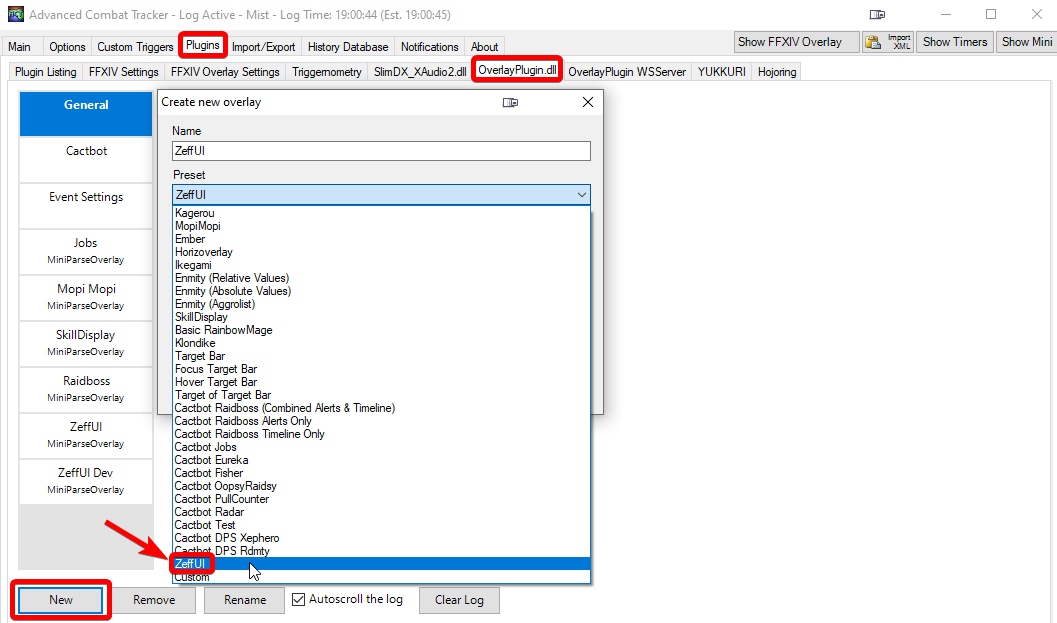1057x623 pixels.
Task: Switch to the Options tab
Action: 67,47
